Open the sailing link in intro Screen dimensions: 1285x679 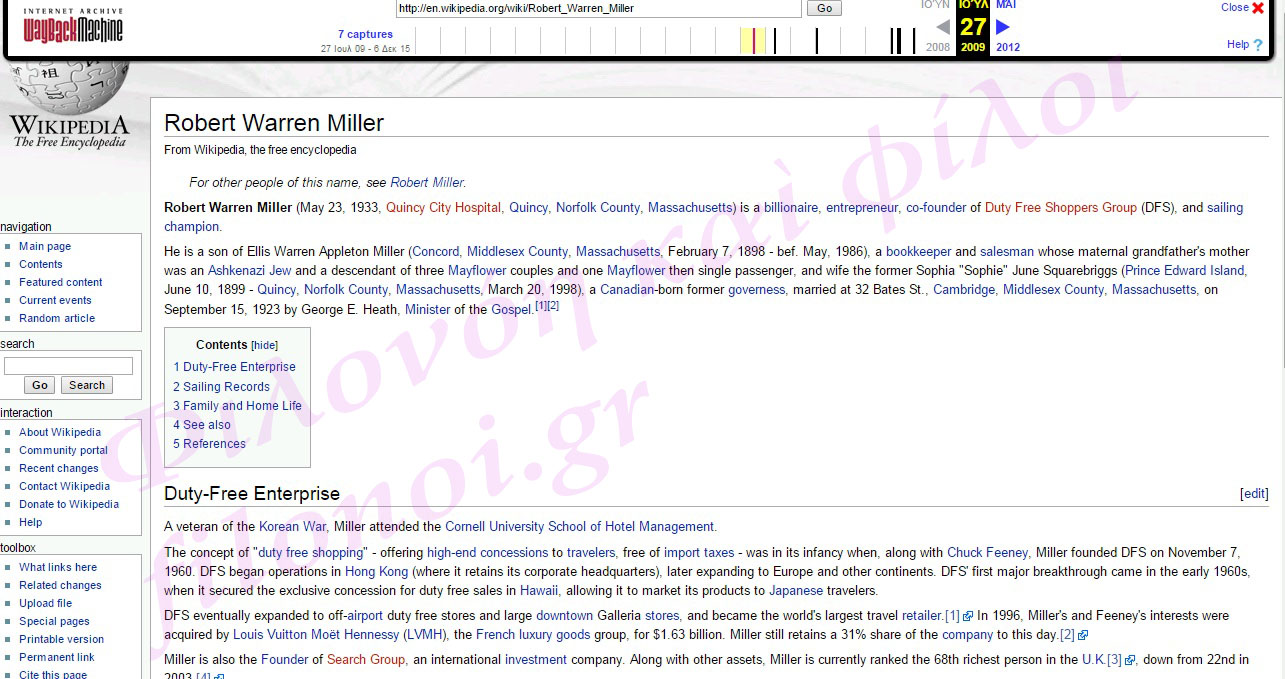[1225, 208]
